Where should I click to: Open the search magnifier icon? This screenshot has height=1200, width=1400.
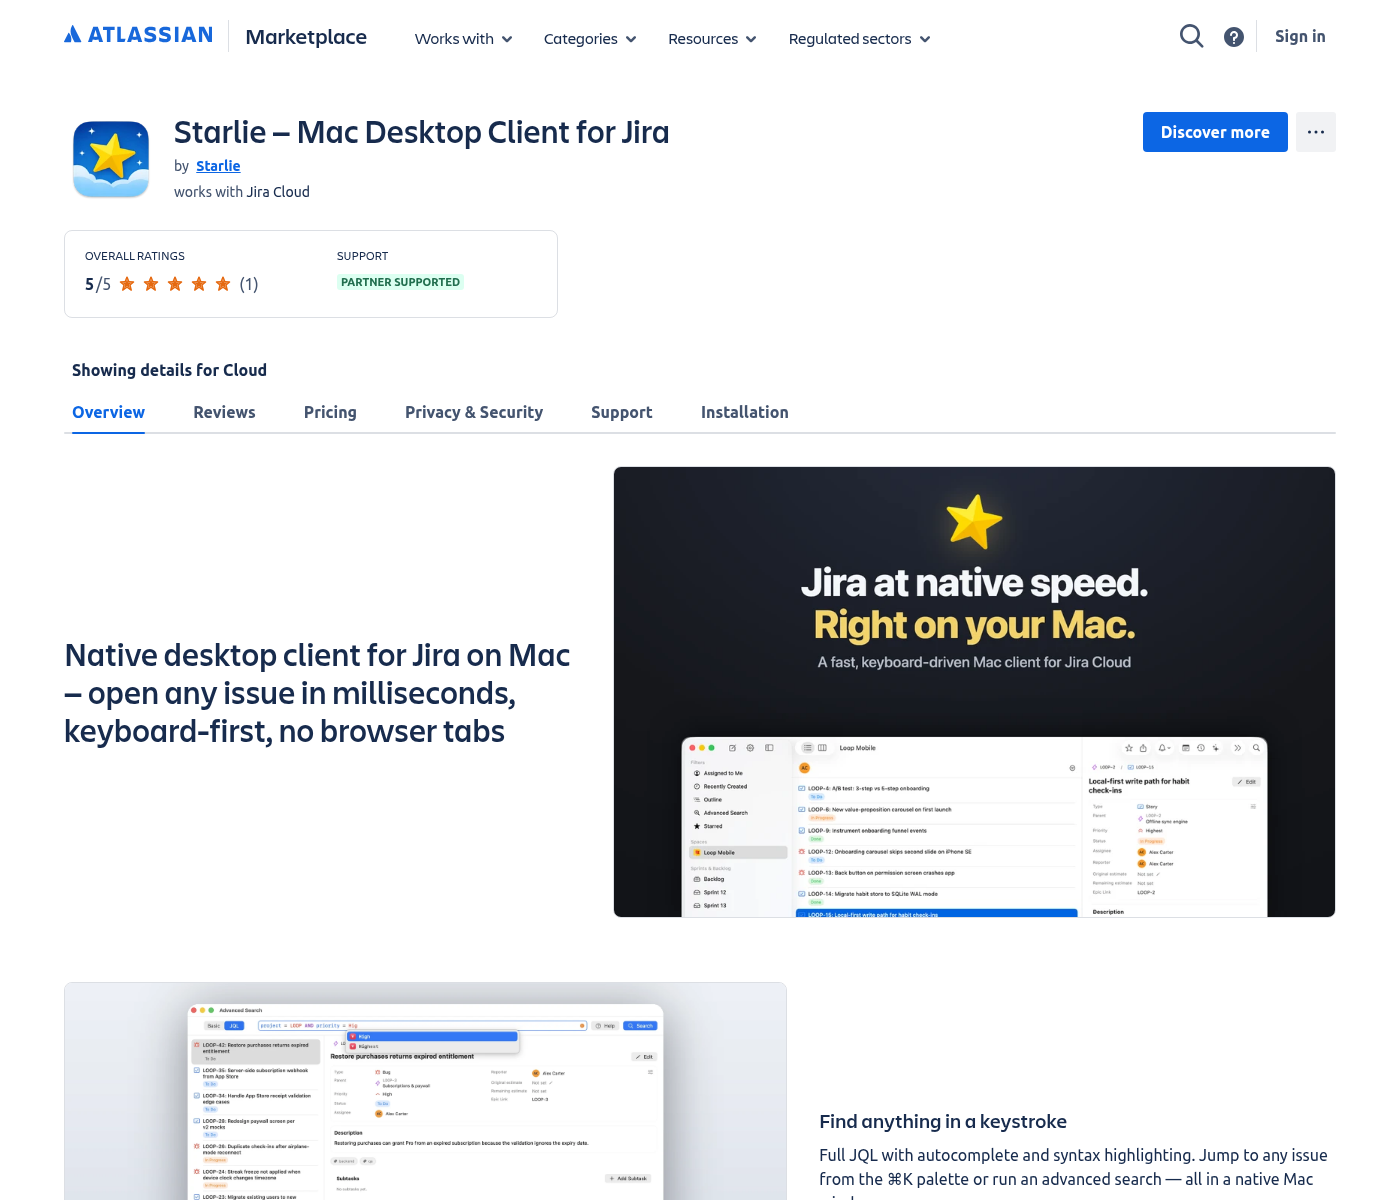click(1191, 37)
